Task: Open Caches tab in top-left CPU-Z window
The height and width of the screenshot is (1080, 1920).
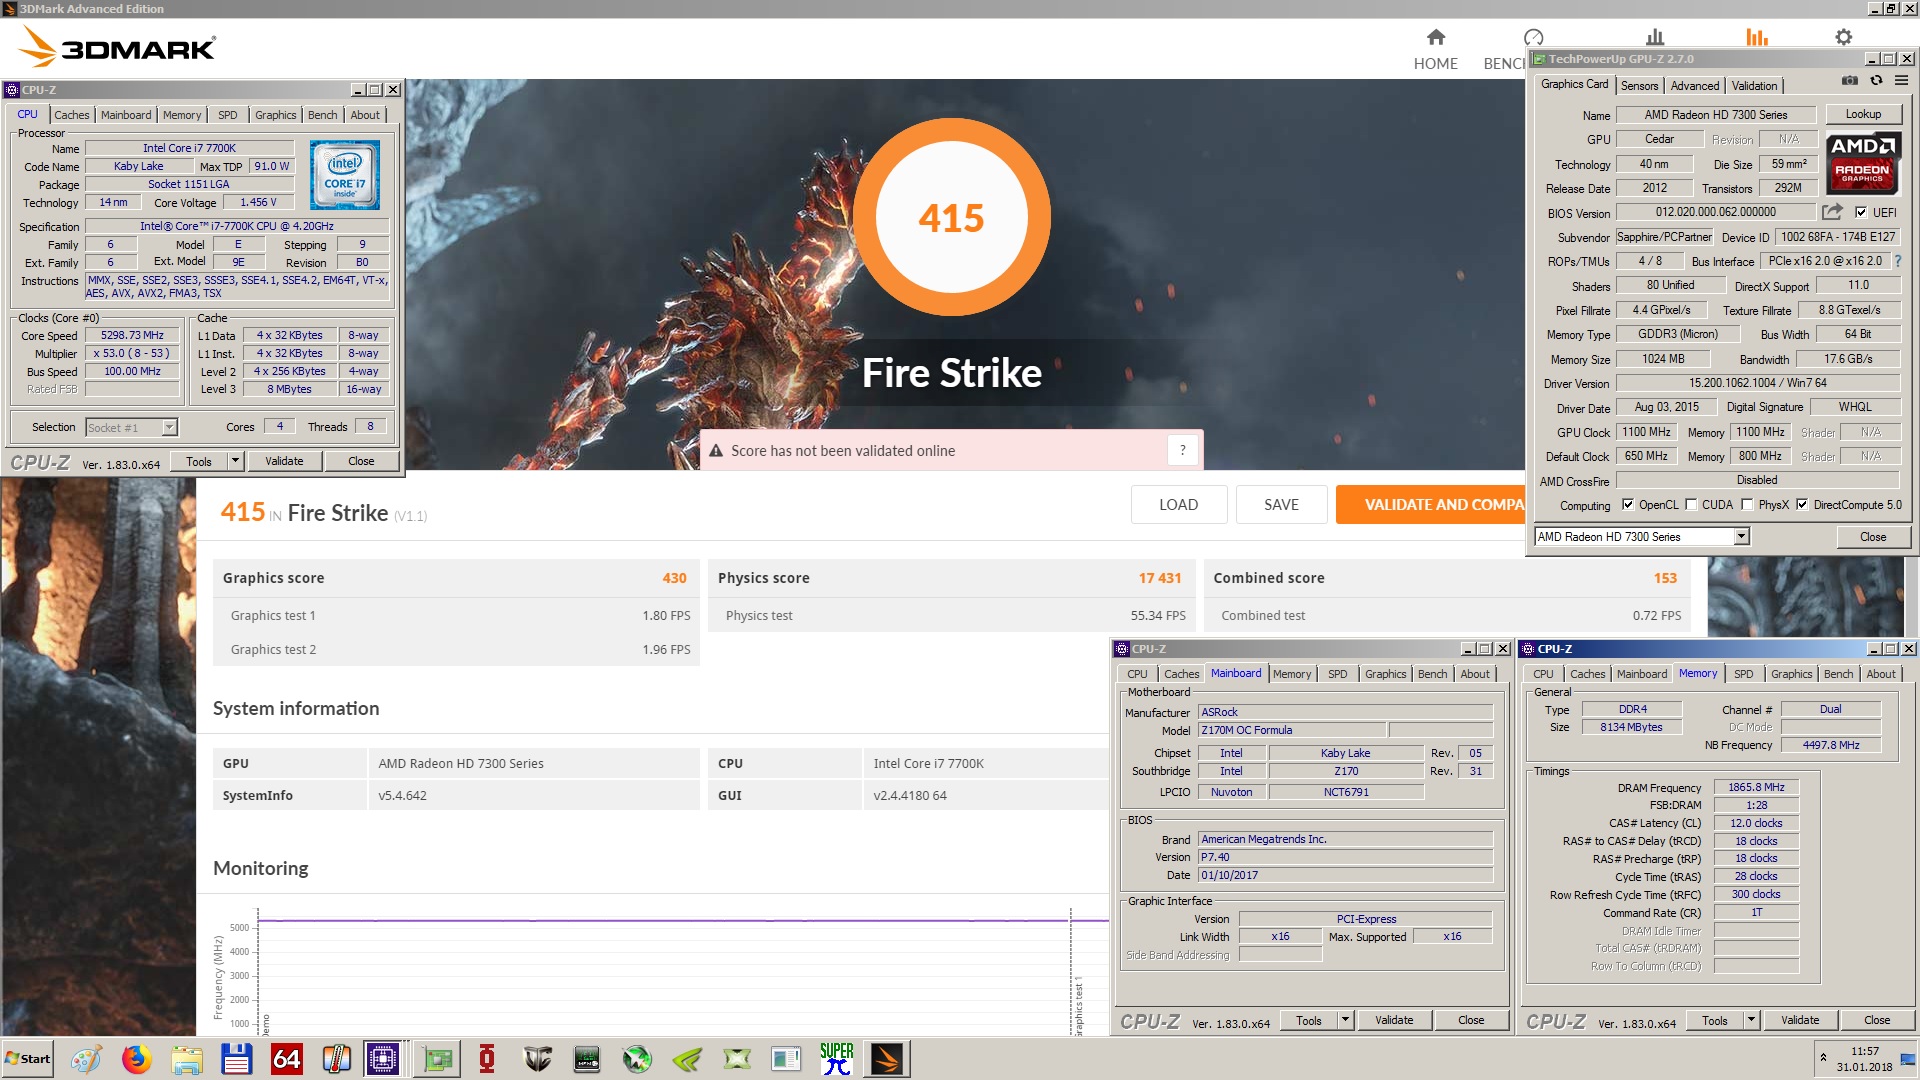Action: tap(72, 115)
